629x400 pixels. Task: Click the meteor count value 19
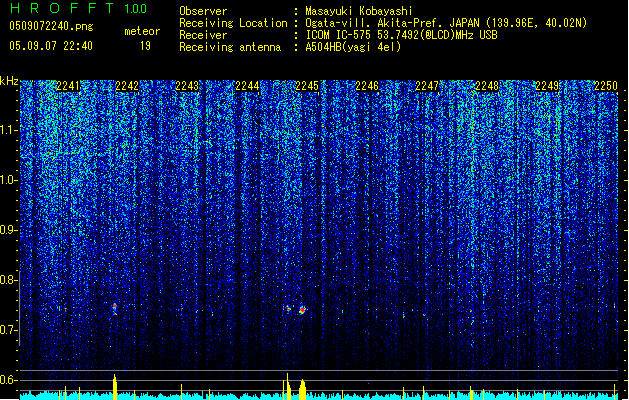point(145,46)
